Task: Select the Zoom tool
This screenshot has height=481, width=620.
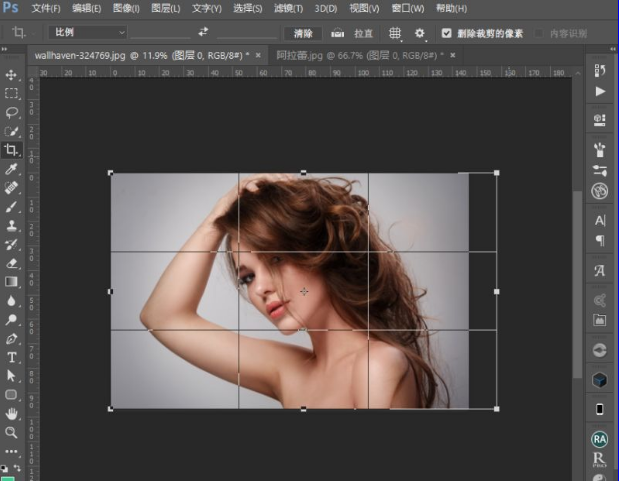Action: coord(12,432)
